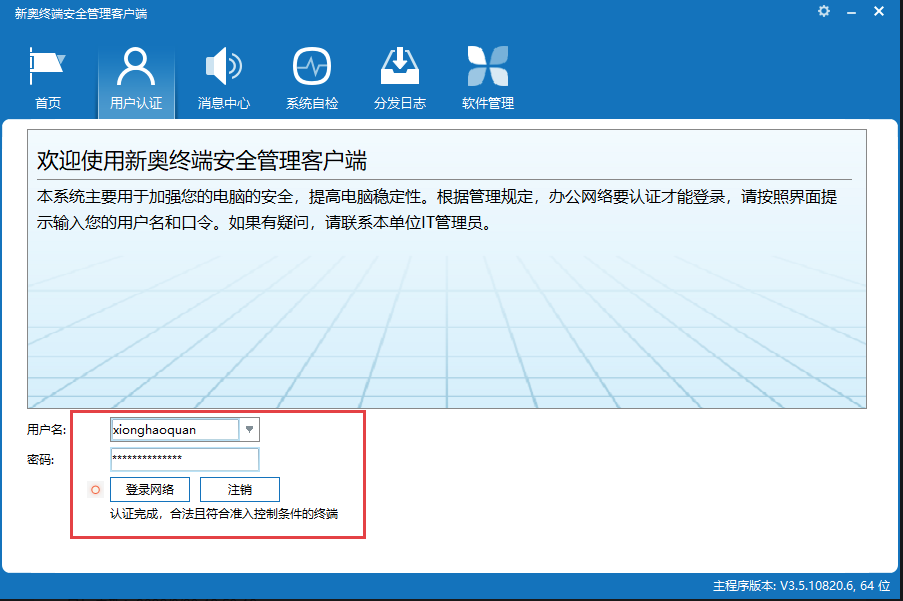Click the 软件管理 tab label

(488, 103)
